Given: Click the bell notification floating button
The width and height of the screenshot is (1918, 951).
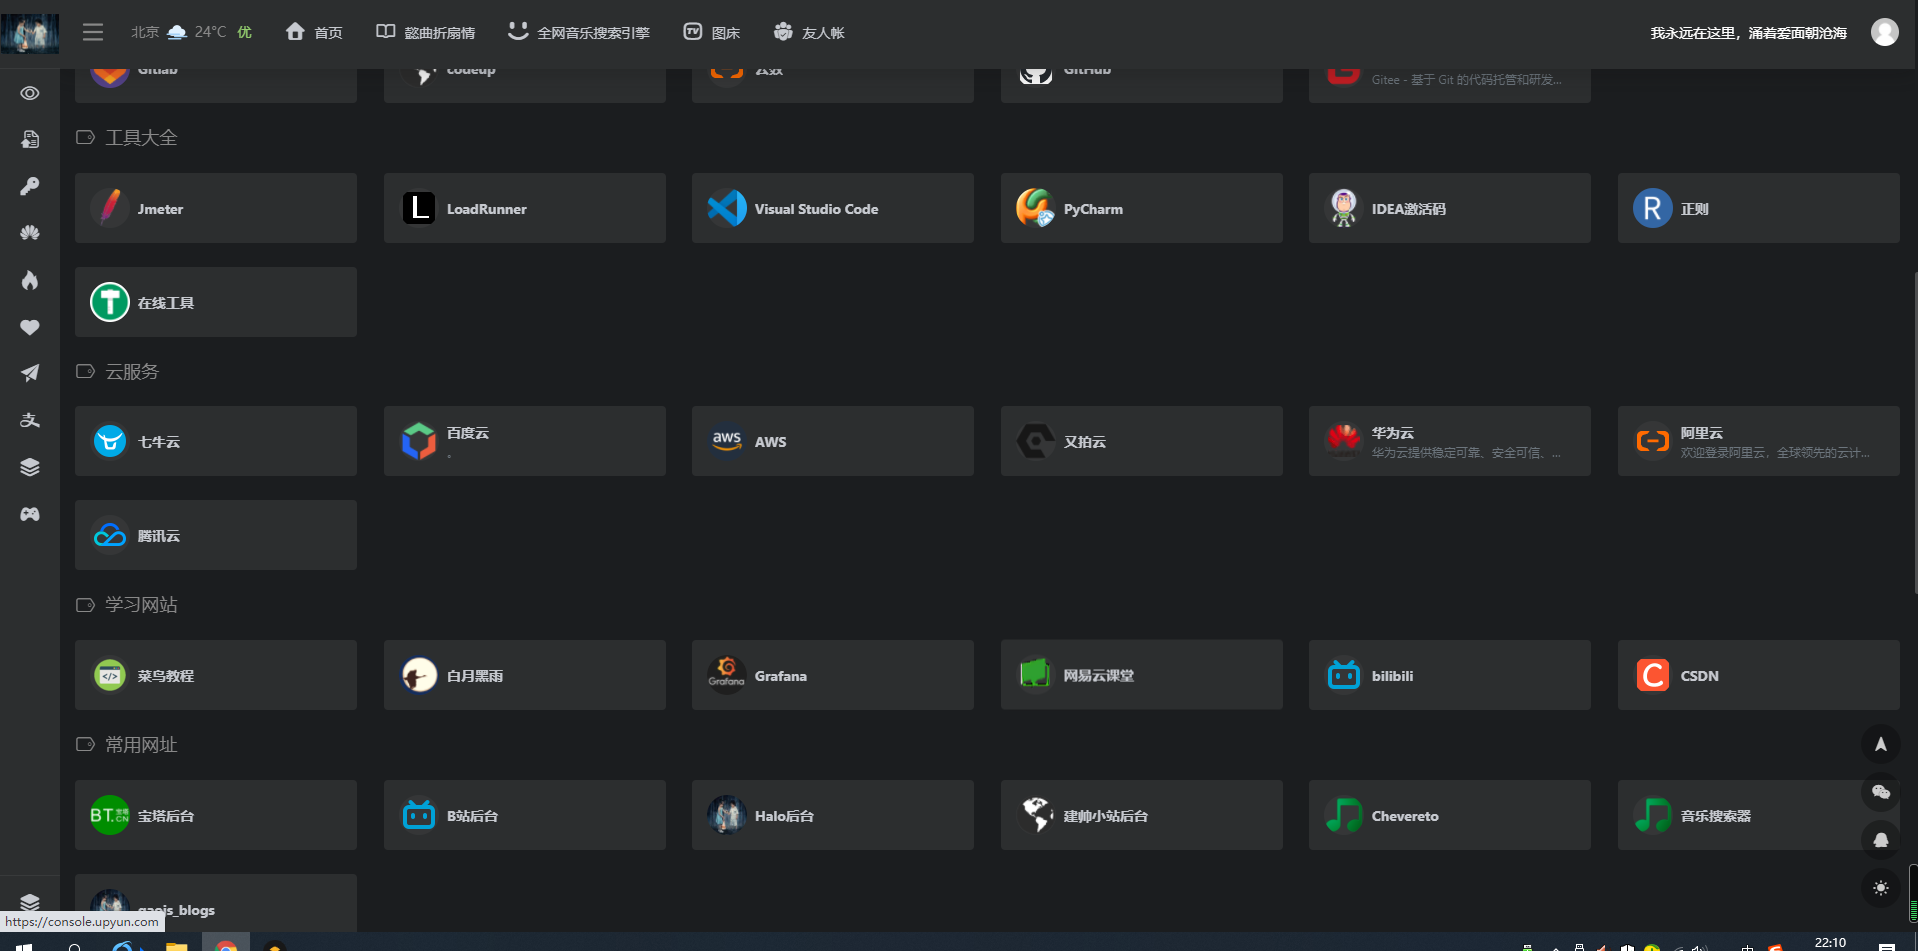Looking at the screenshot, I should 1880,840.
